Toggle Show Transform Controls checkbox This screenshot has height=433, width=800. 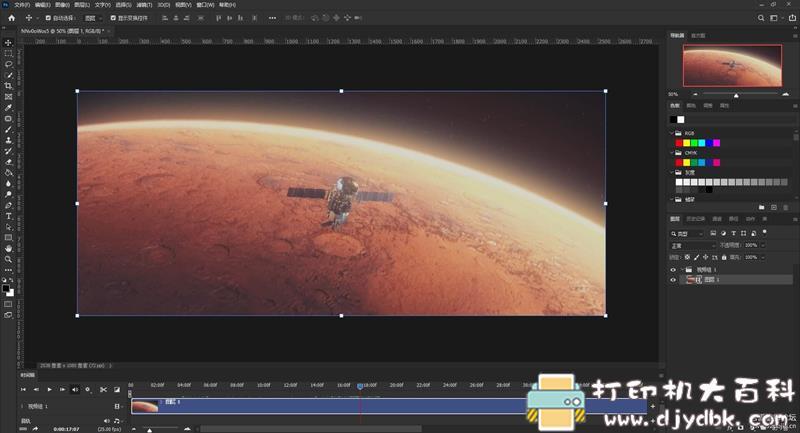pyautogui.click(x=113, y=18)
